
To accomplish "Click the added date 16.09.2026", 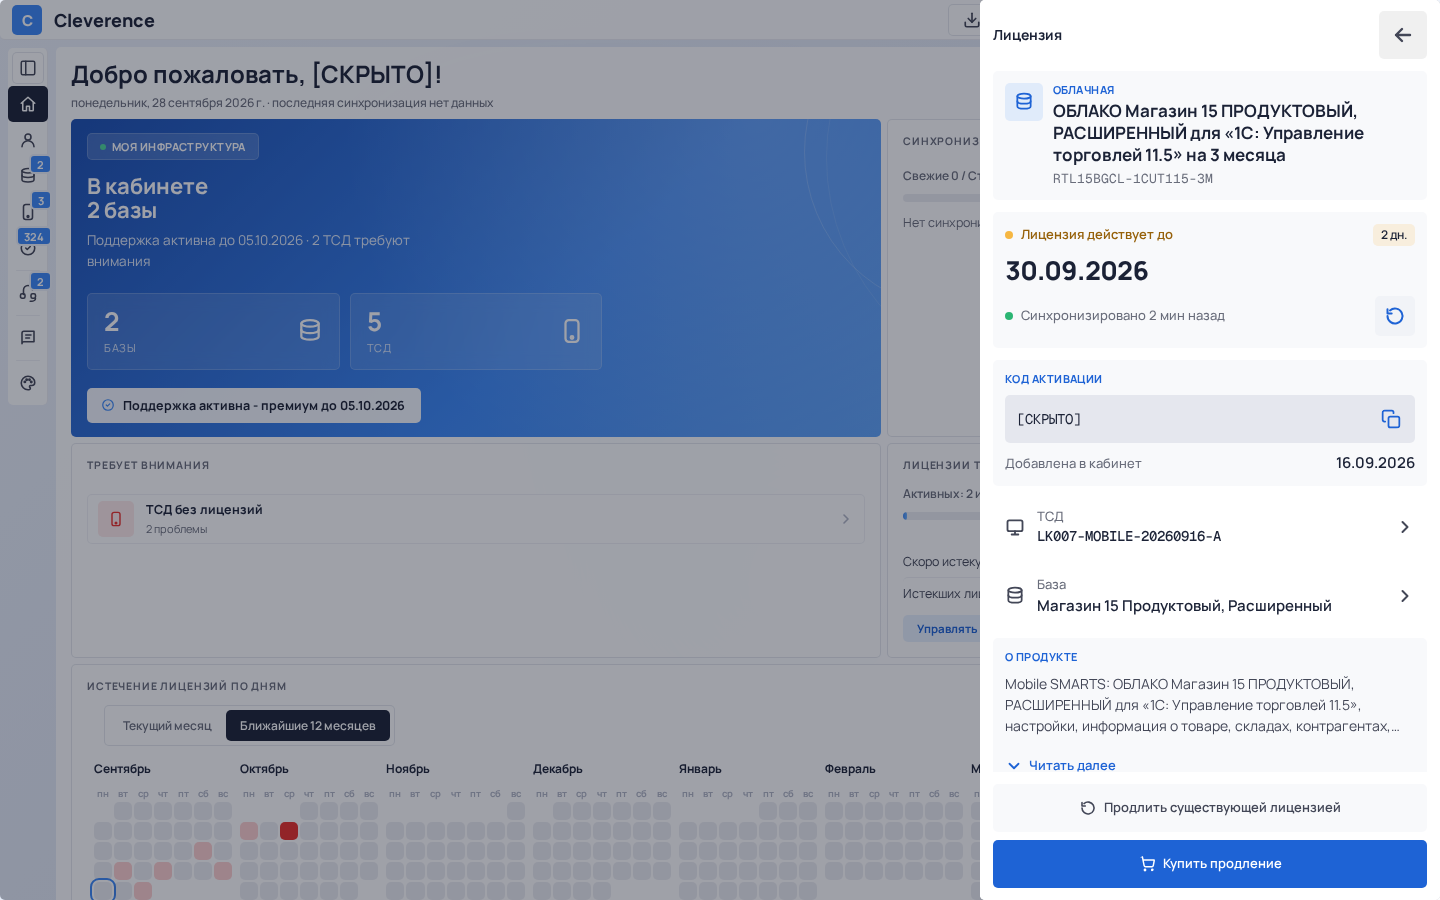I will pos(1375,463).
